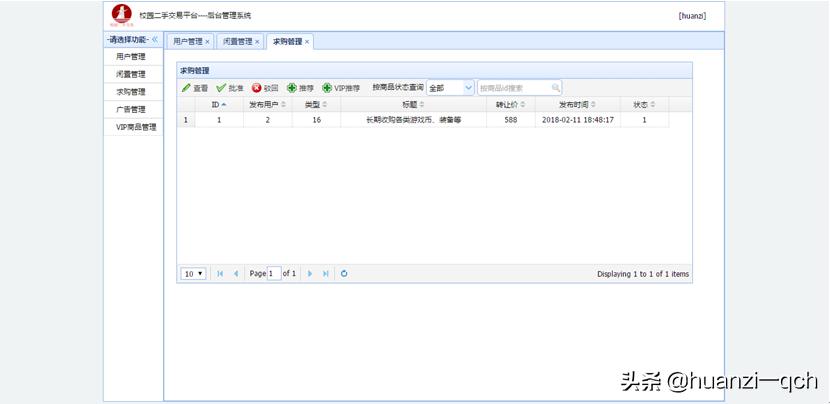
Task: Select the row number cell of row 1
Action: click(186, 120)
